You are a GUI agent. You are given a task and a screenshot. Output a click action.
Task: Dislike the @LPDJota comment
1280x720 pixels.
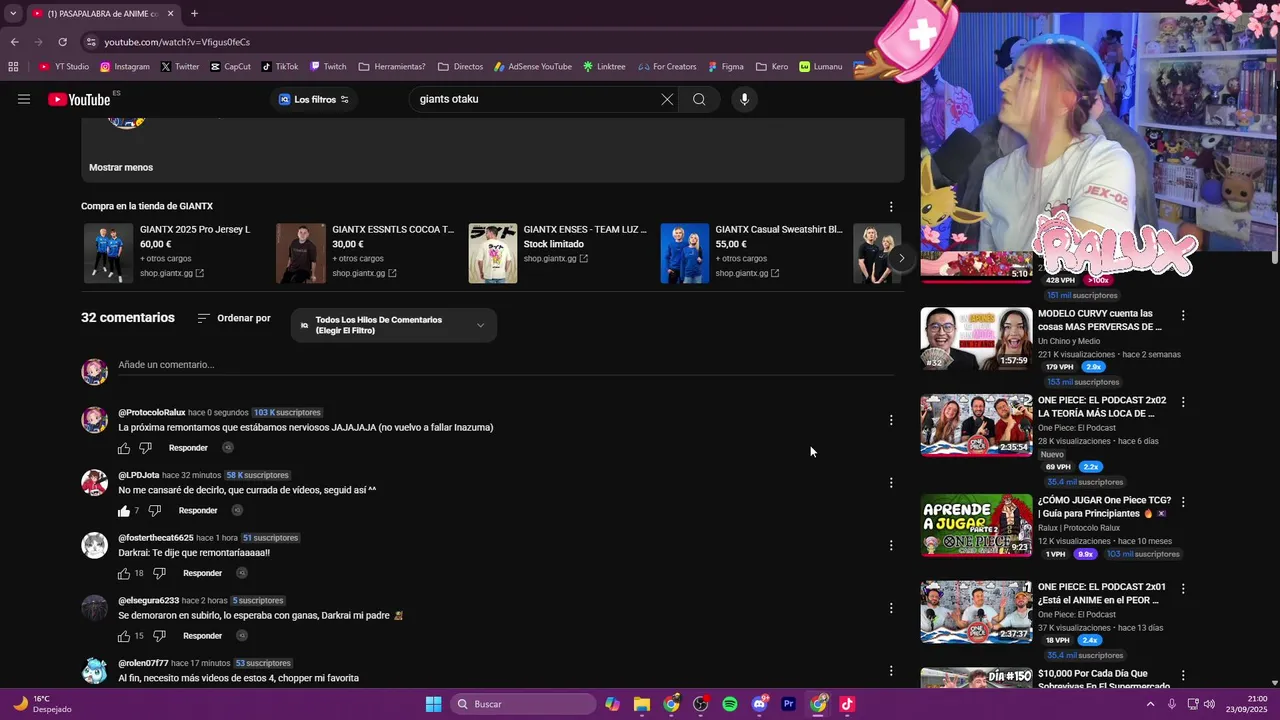point(155,511)
